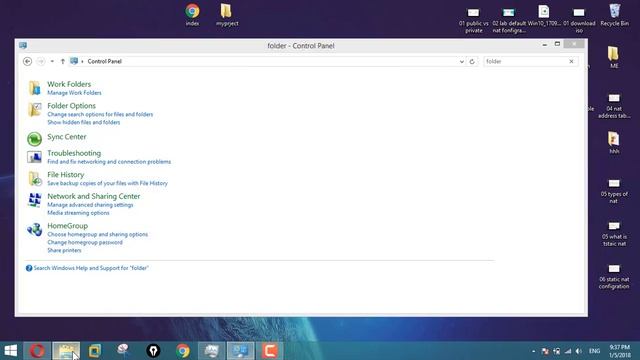Screen dimensions: 640x360
Task: Open Chrome from the taskbar
Action: [183, 351]
